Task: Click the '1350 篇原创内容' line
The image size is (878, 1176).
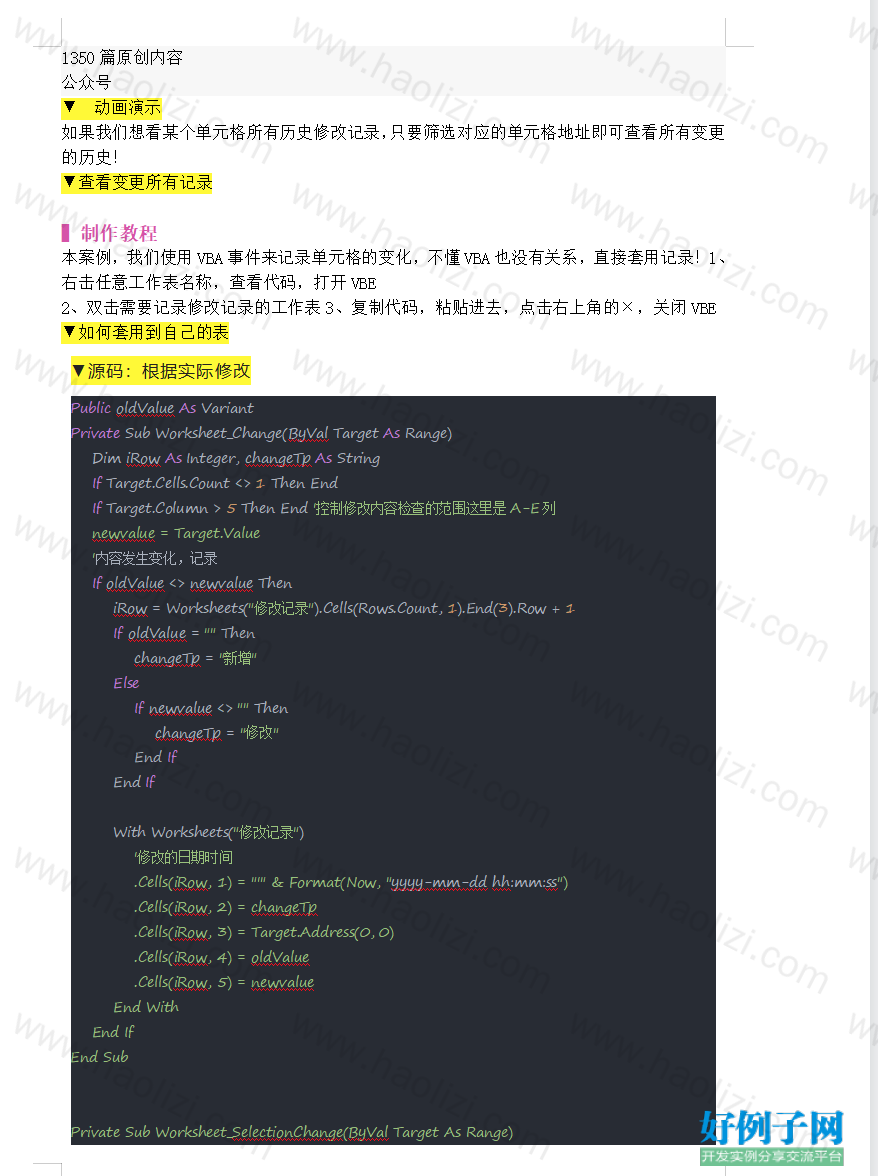Action: coord(122,58)
